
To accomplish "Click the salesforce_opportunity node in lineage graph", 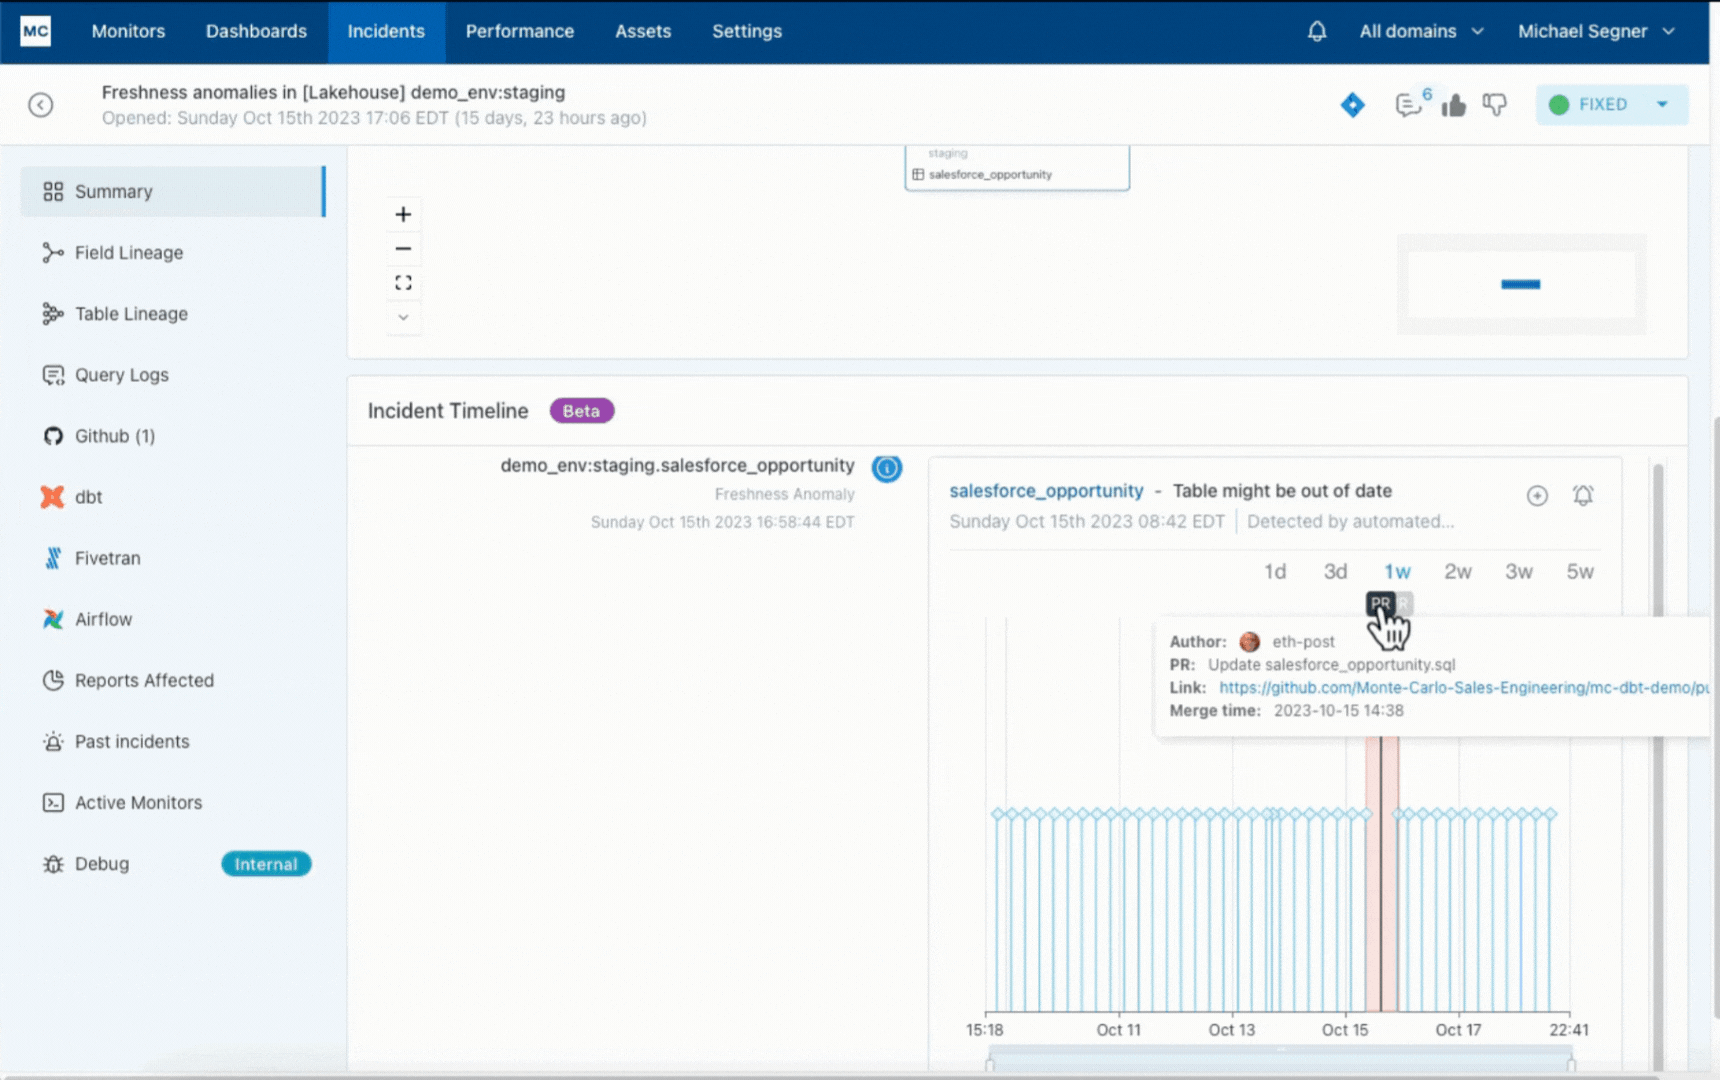I will coord(1017,167).
